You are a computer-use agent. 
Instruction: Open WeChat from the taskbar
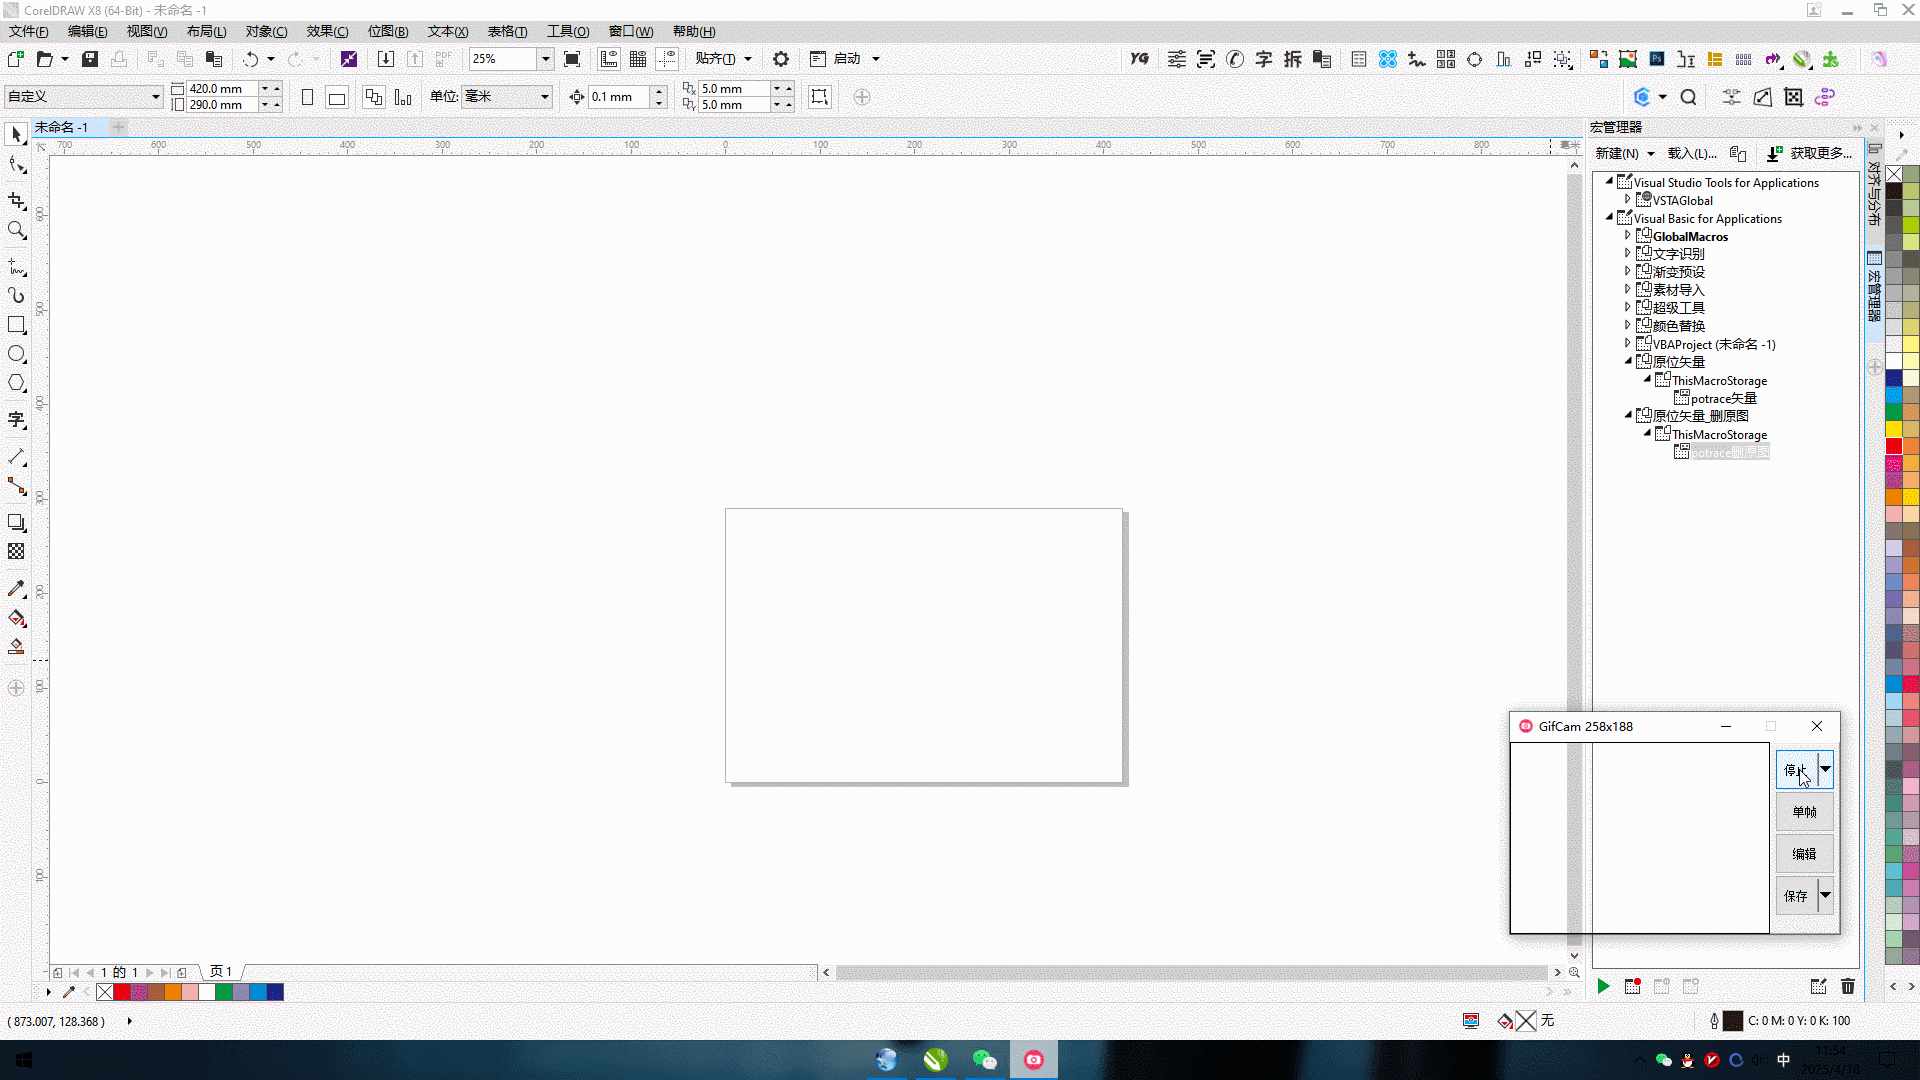984,1060
